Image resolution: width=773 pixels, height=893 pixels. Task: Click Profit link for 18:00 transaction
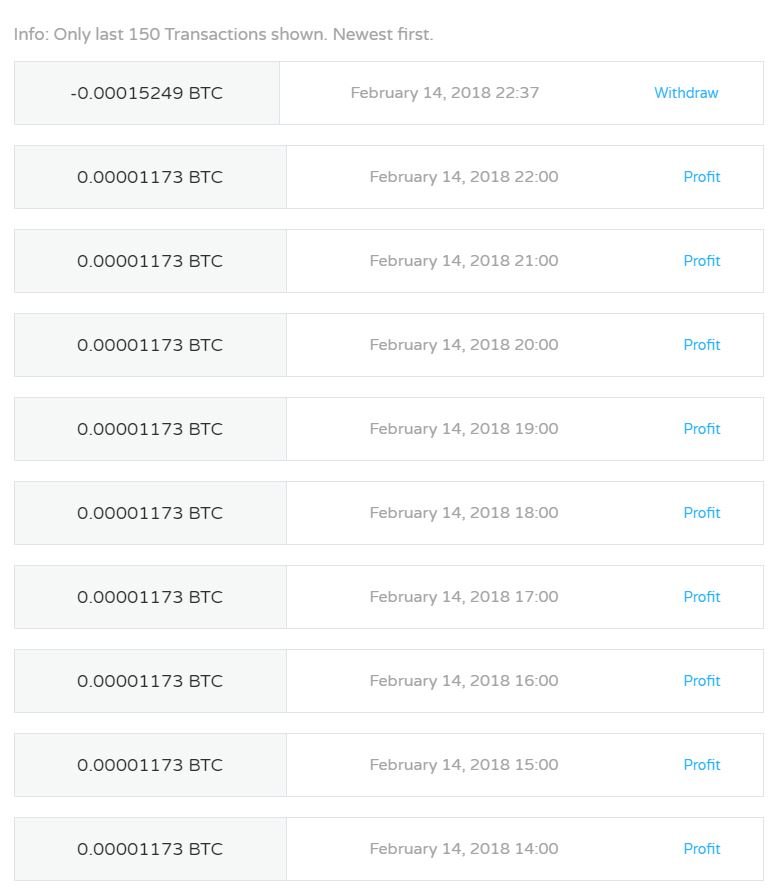(701, 513)
